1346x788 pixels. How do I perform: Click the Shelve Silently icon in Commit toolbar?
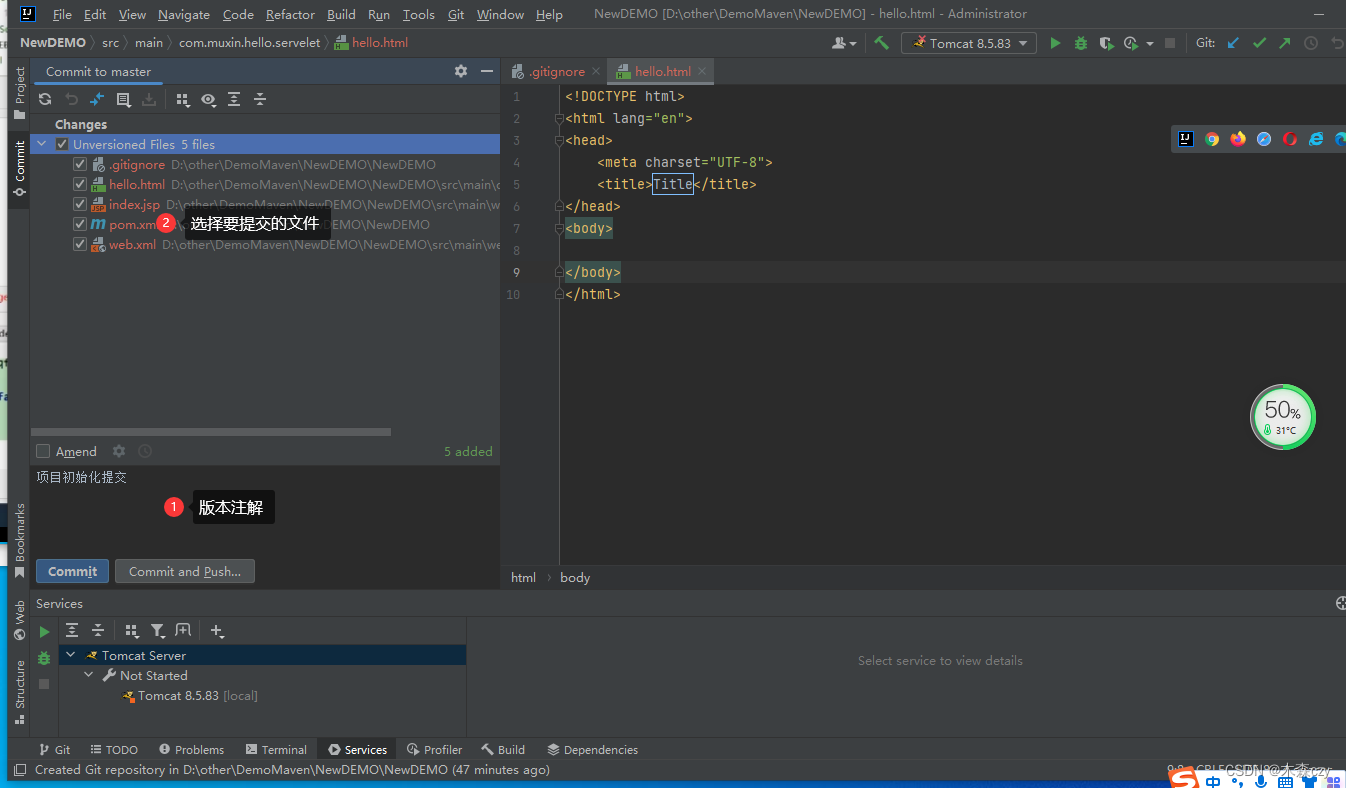coord(149,99)
